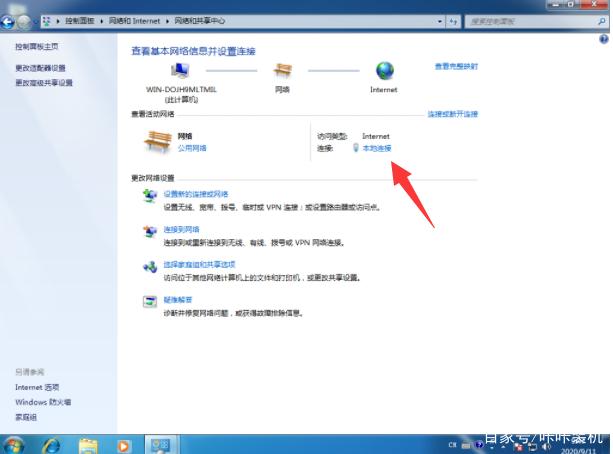Open 家庭组 in the sidebar
The height and width of the screenshot is (454, 613).
pos(26,417)
